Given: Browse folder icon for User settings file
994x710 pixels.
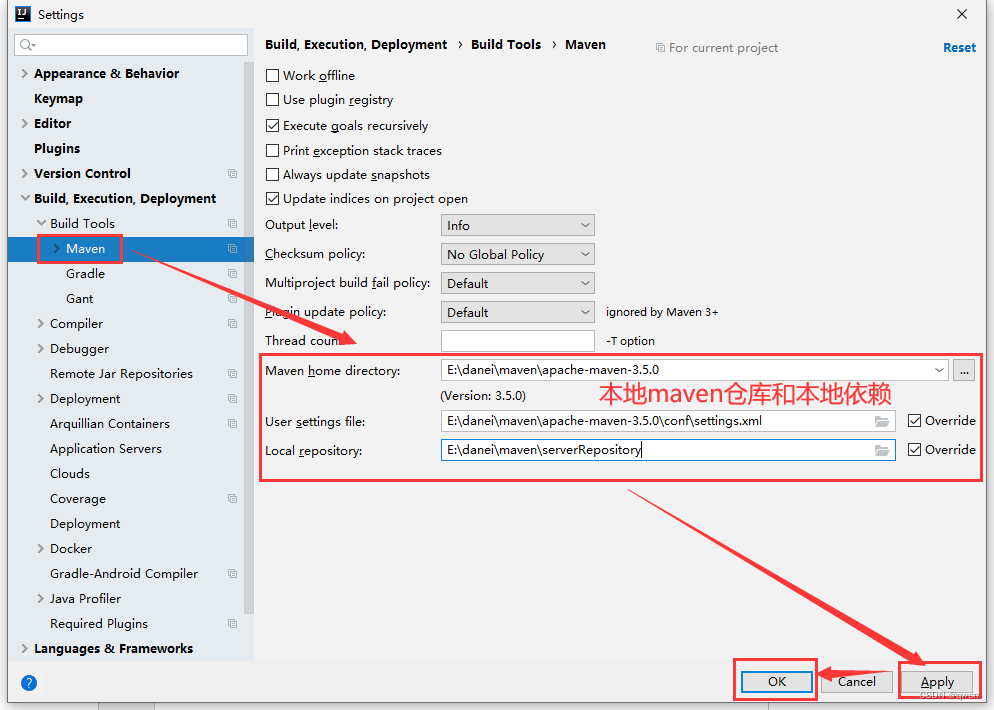Looking at the screenshot, I should point(882,422).
